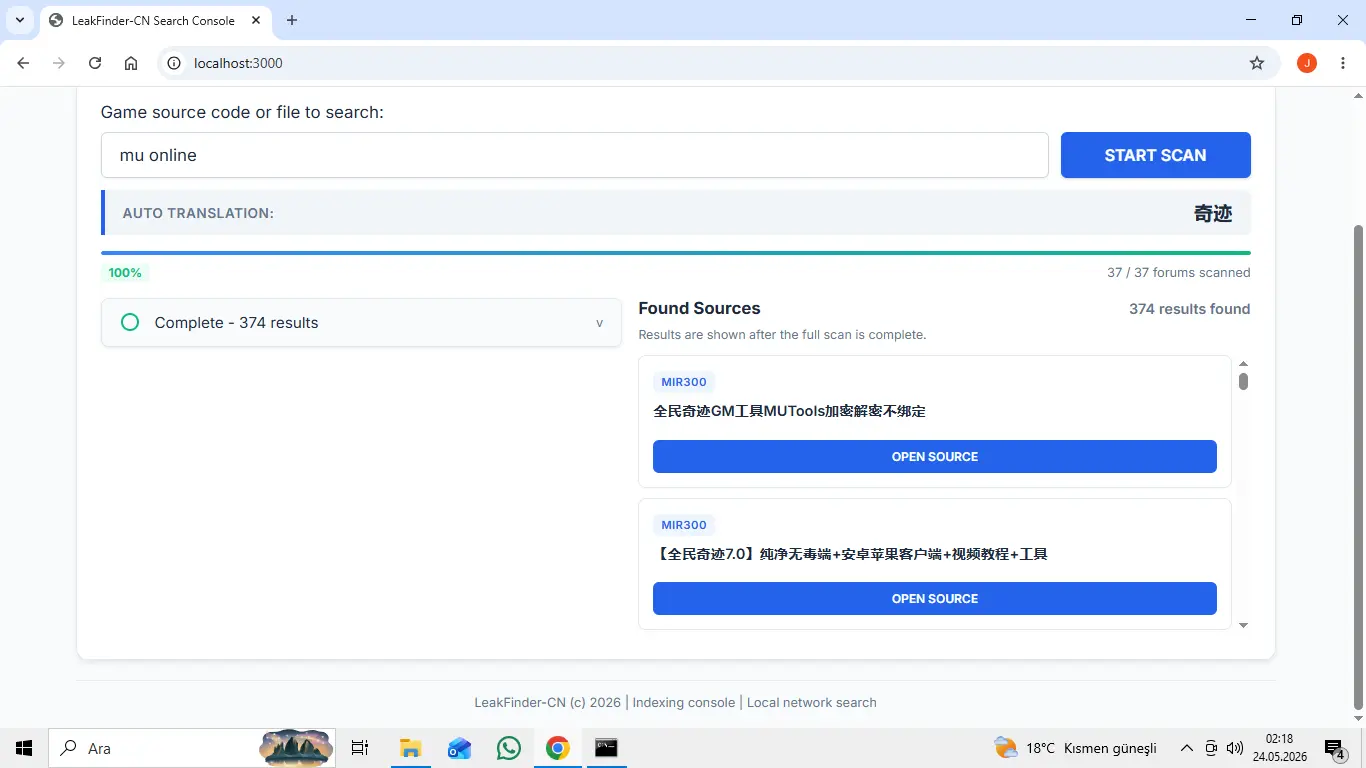Click the scan progress bar
This screenshot has width=1366, height=768.
click(676, 253)
